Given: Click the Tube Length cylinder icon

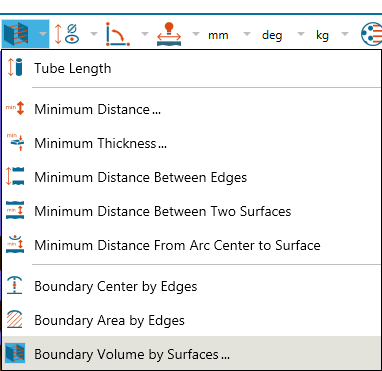Looking at the screenshot, I should tap(15, 67).
